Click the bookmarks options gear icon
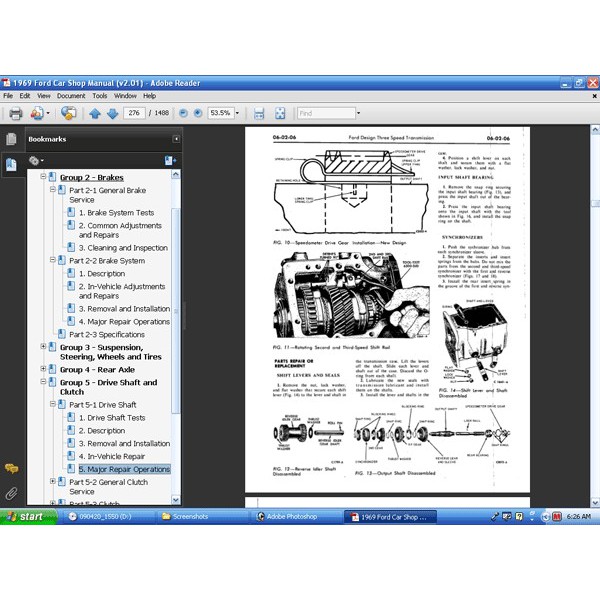This screenshot has height=600, width=600. (36, 161)
